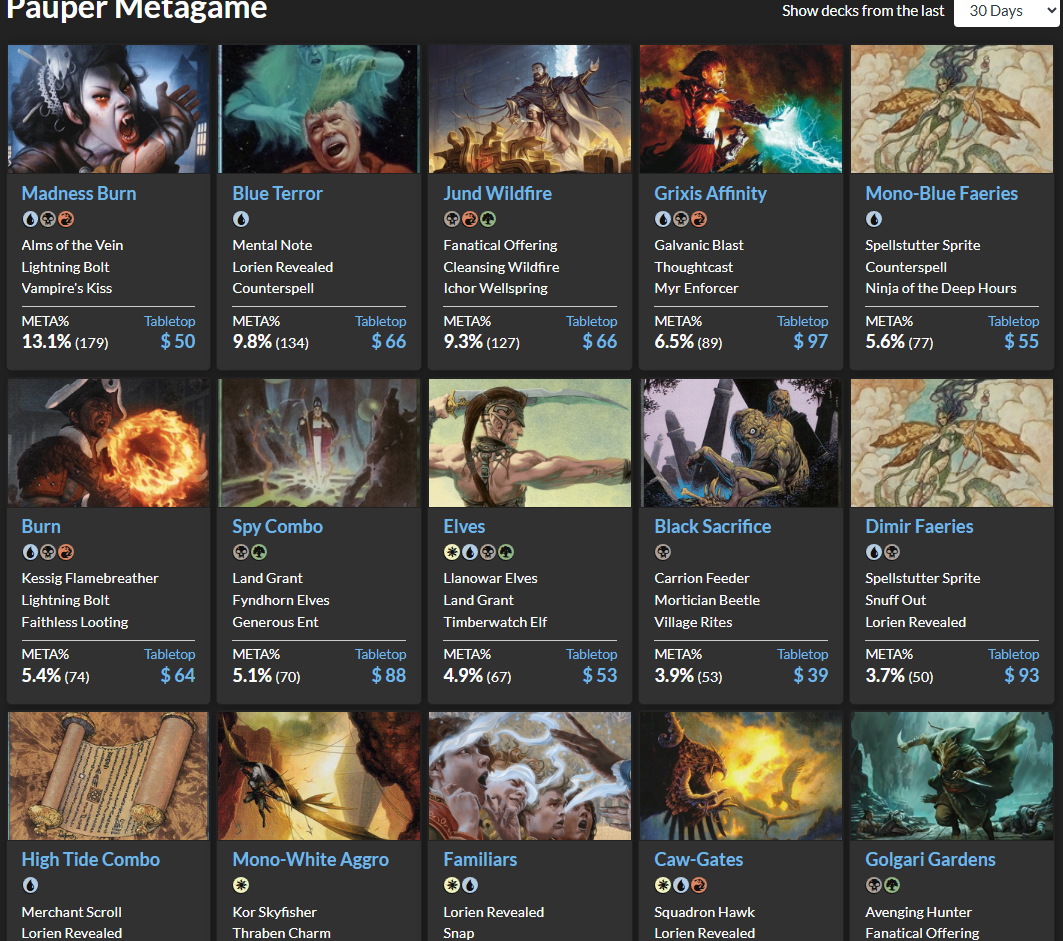
Task: Click the green mana icon under Jund Wildfire
Action: (x=488, y=219)
